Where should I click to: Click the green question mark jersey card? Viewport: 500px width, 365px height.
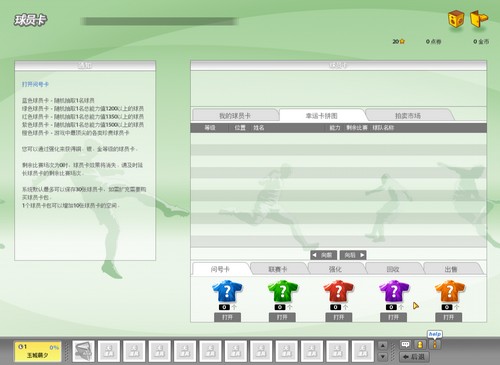pos(283,291)
